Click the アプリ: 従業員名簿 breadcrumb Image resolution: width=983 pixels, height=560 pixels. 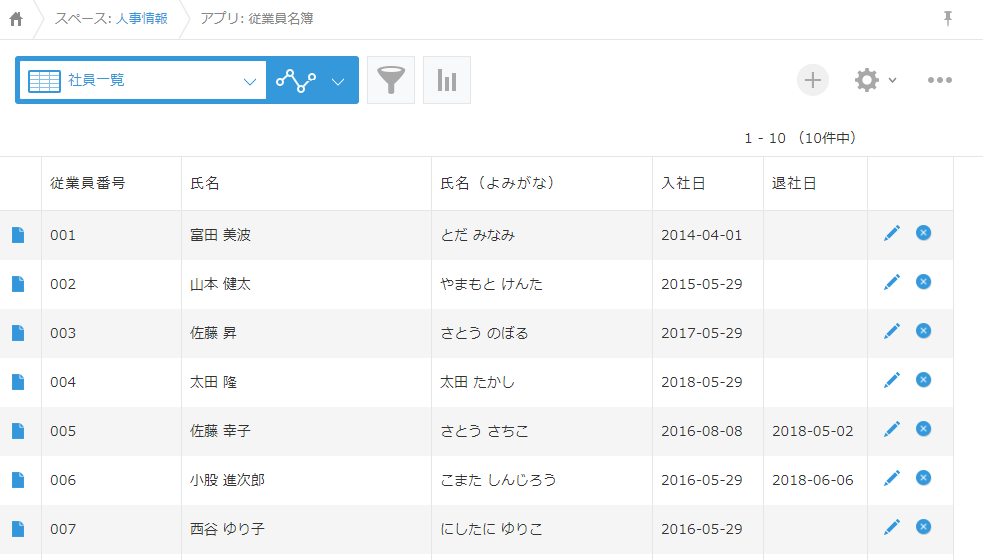(256, 19)
